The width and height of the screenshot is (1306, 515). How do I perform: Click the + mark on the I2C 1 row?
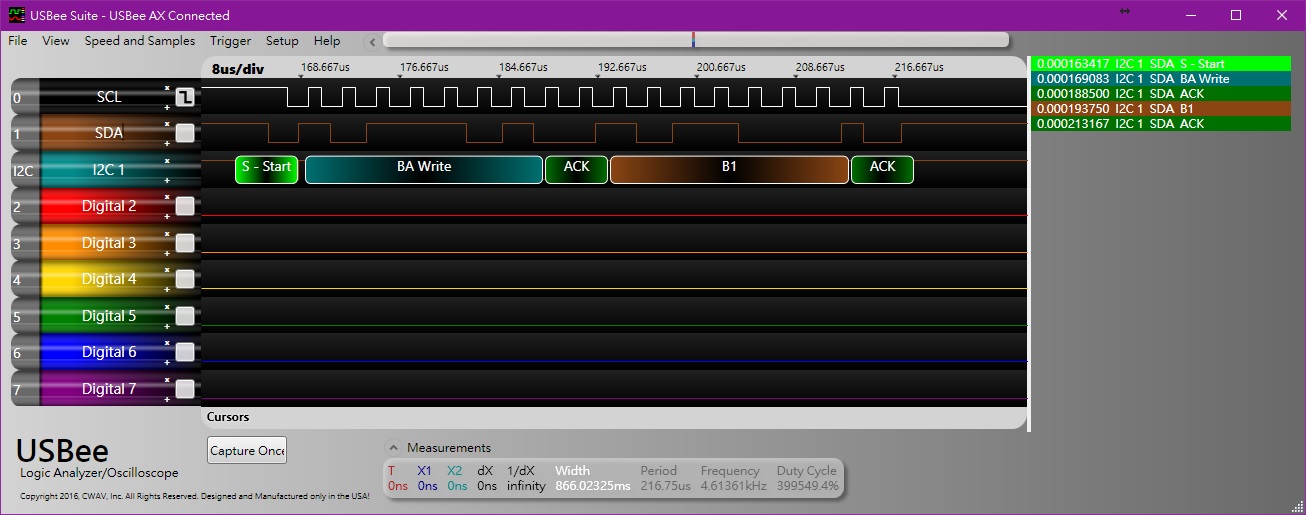point(167,180)
